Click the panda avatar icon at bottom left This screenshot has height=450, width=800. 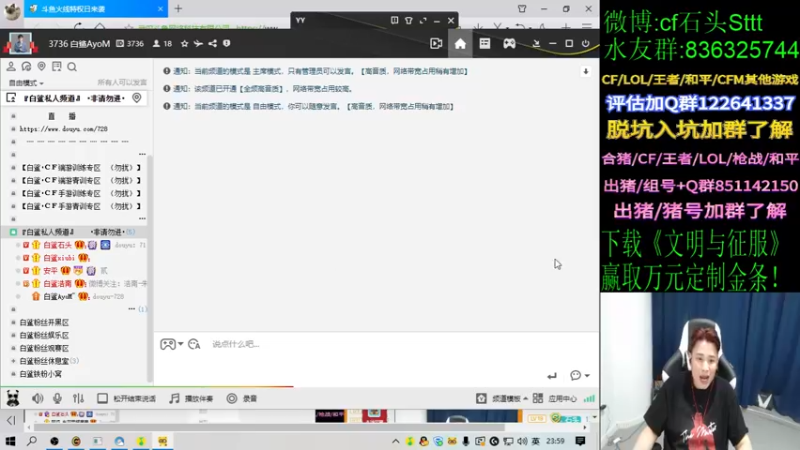[13, 398]
